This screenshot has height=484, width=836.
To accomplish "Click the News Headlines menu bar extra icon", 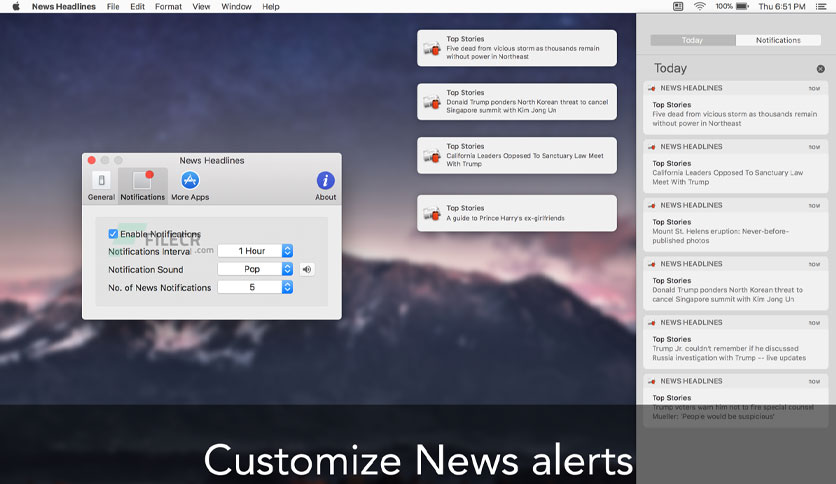I will click(x=678, y=6).
